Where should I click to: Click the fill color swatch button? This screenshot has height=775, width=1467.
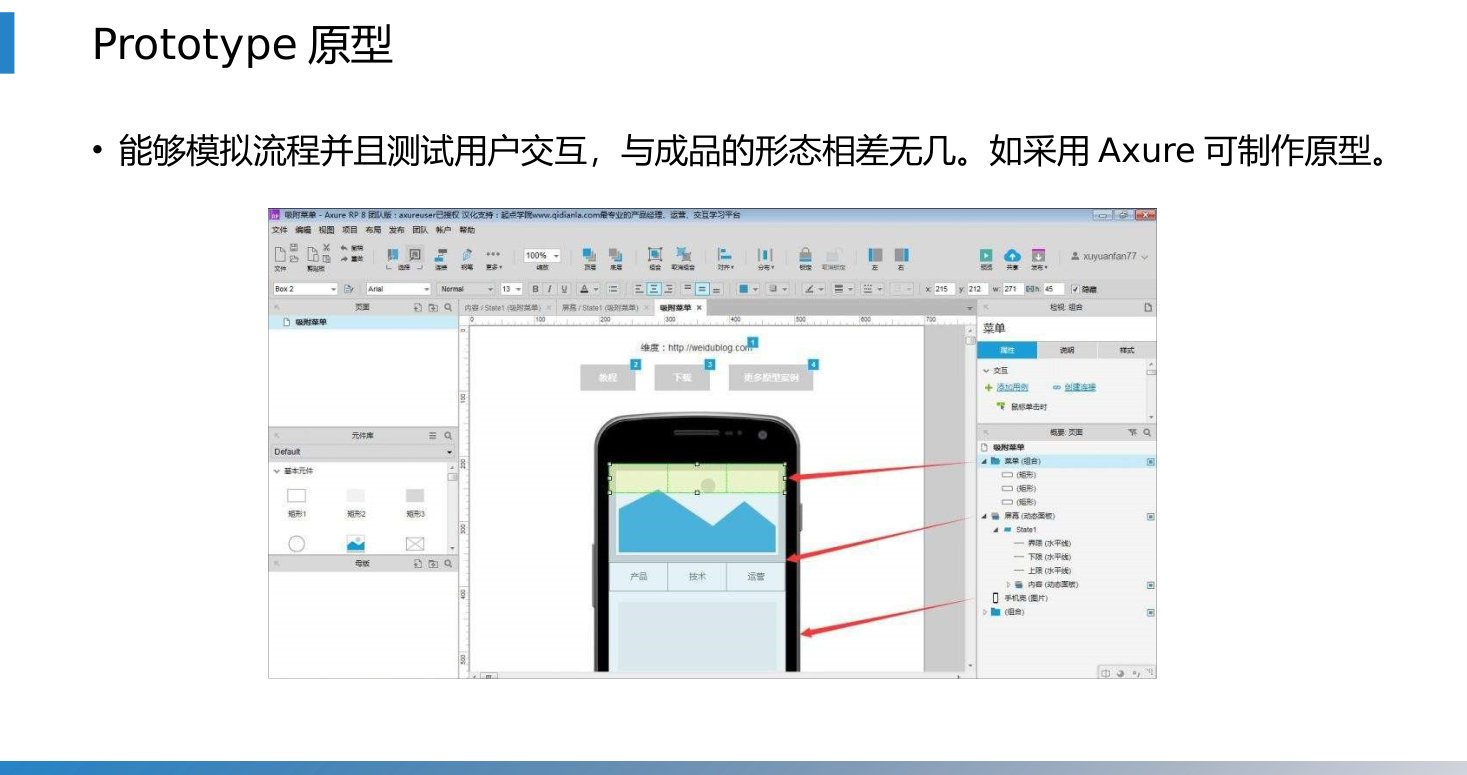point(744,289)
